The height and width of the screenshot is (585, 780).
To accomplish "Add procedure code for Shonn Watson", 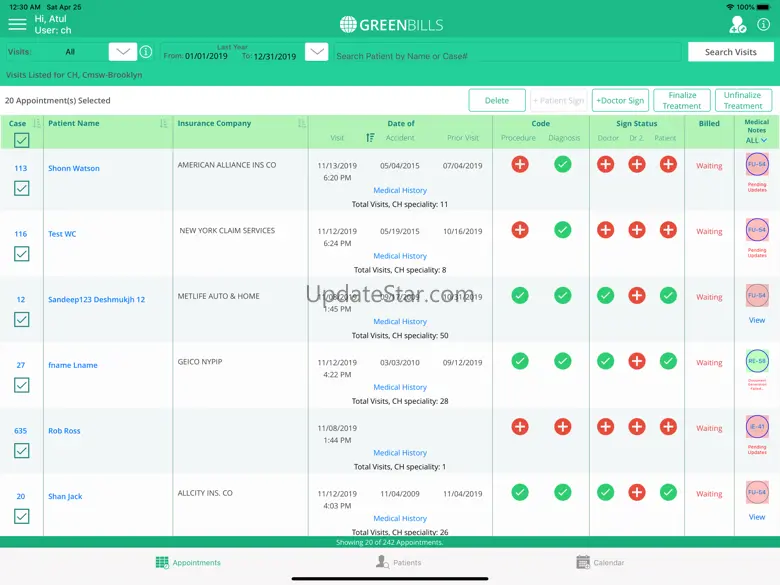I will click(x=520, y=164).
